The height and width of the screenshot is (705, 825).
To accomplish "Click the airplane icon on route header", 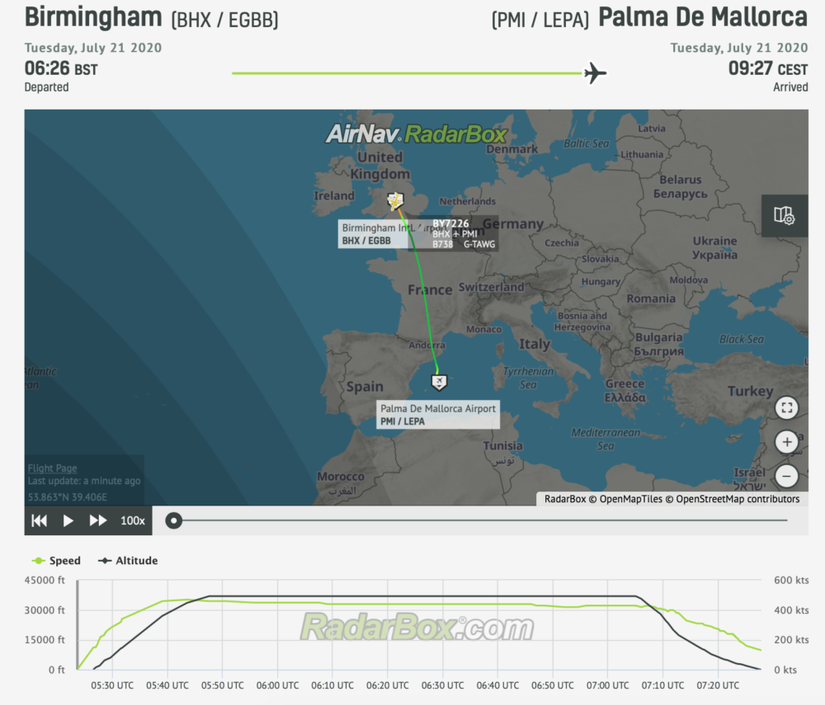I will (x=595, y=73).
